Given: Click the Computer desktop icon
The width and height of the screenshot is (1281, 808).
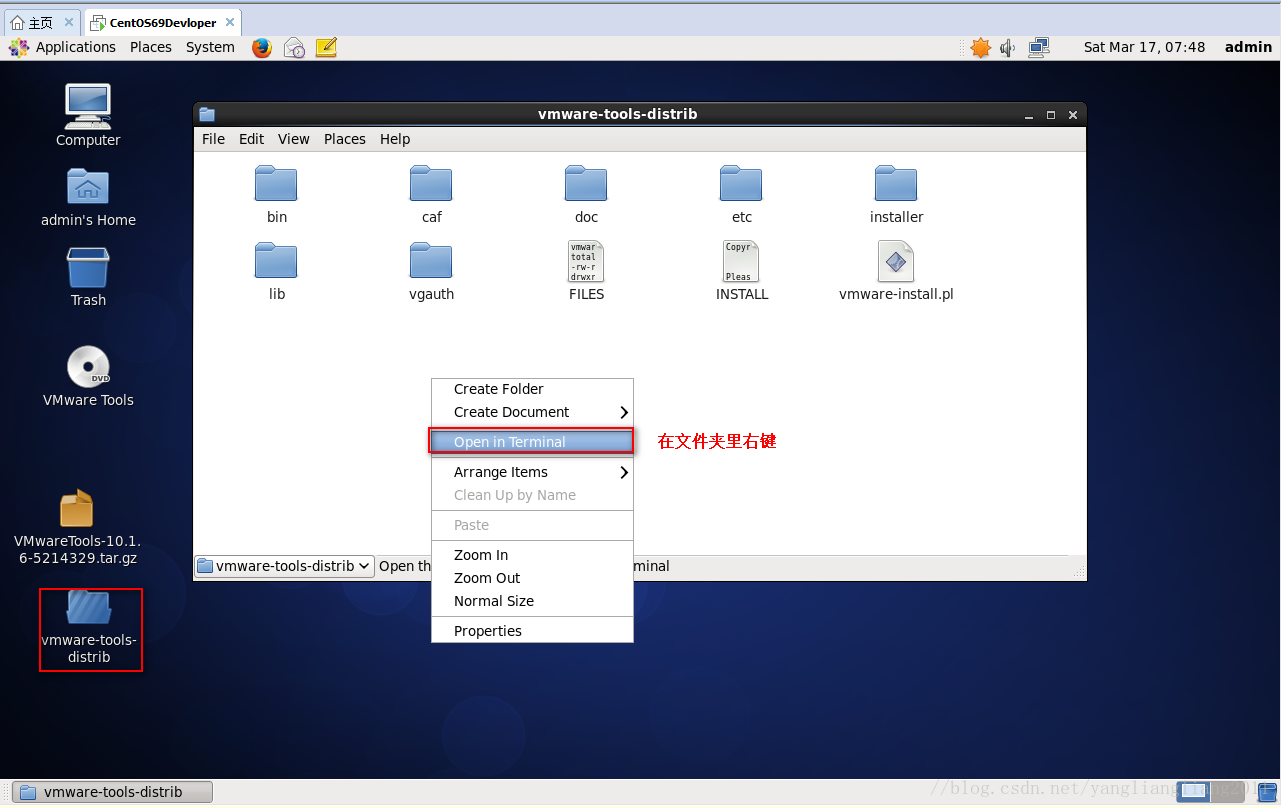Looking at the screenshot, I should pyautogui.click(x=88, y=106).
